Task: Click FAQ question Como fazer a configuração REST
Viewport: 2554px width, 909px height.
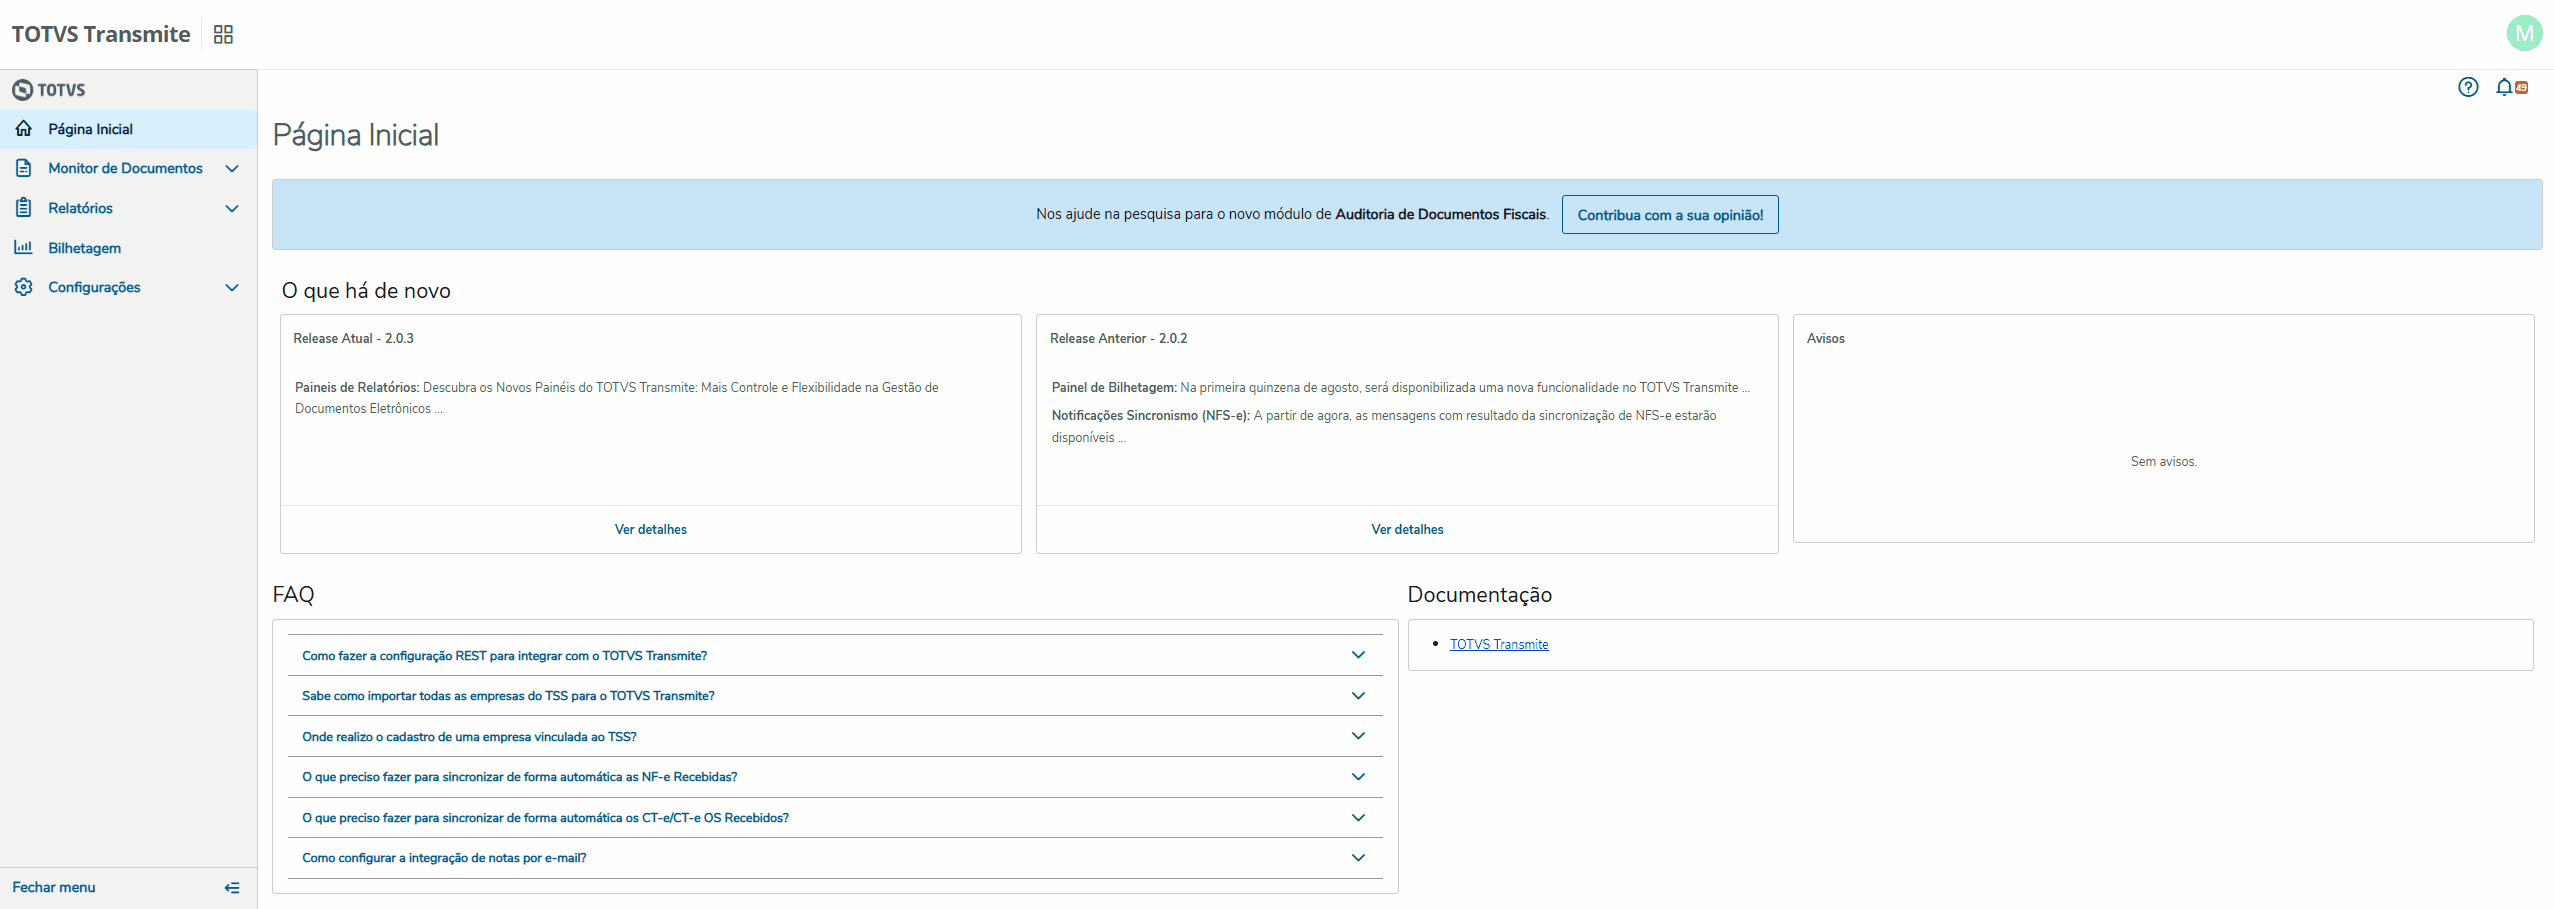Action: 504,656
